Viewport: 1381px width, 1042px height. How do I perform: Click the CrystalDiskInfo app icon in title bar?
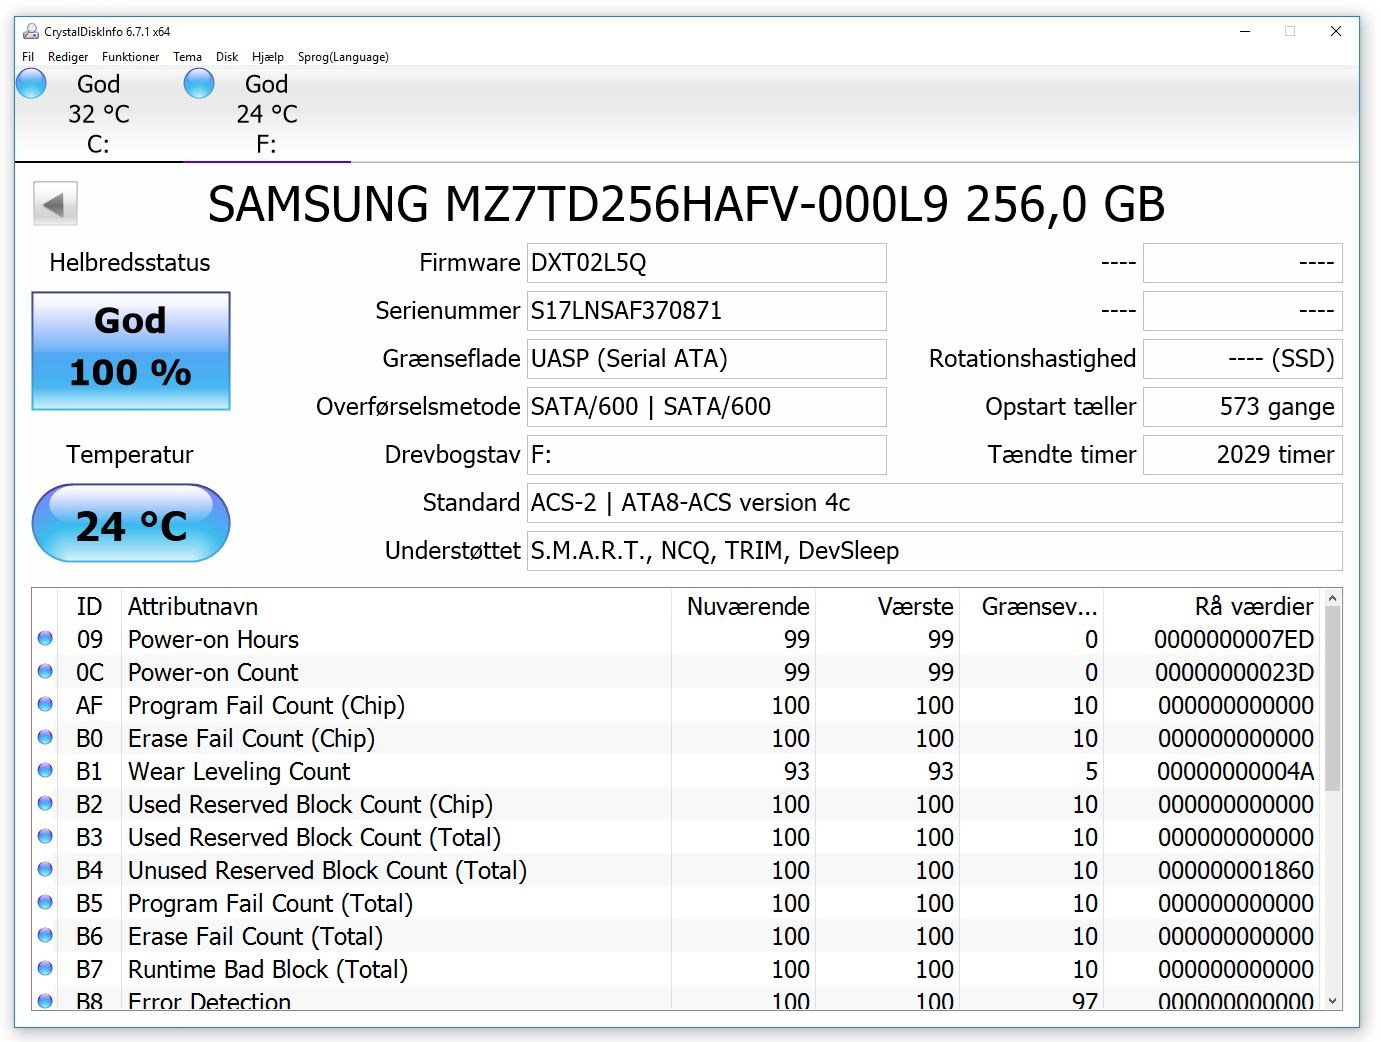pos(31,31)
